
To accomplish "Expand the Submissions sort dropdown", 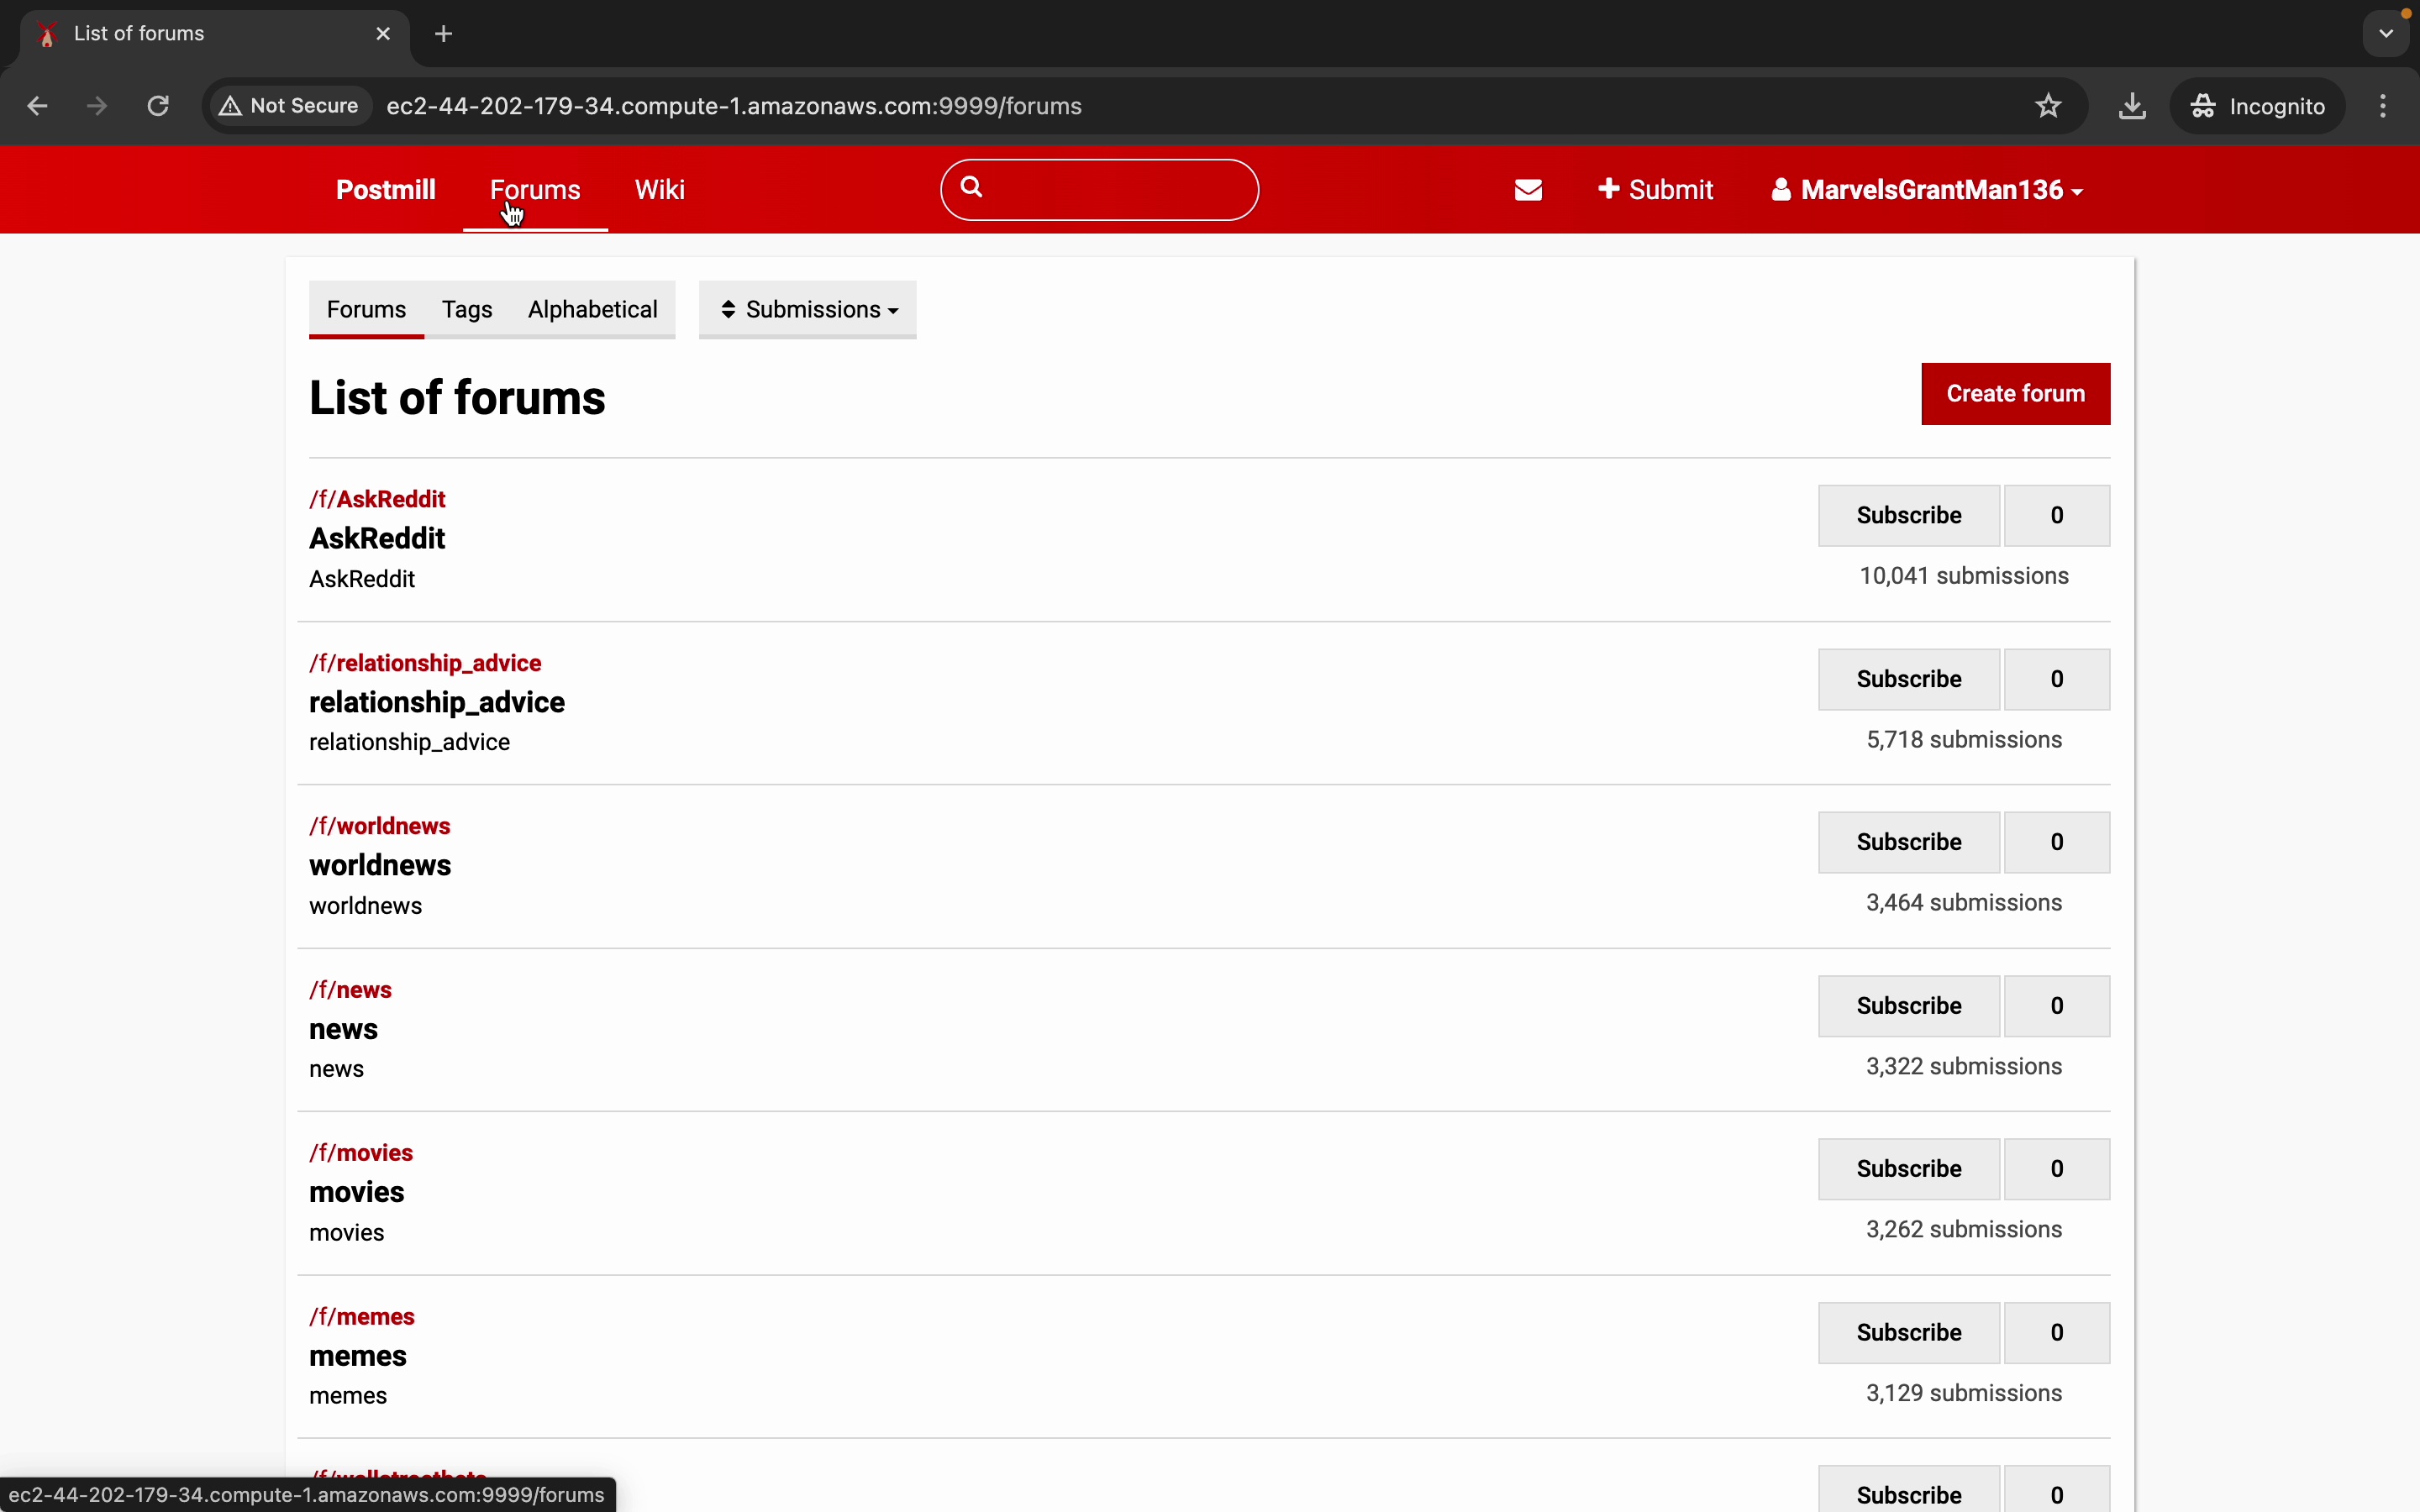I will tap(808, 310).
